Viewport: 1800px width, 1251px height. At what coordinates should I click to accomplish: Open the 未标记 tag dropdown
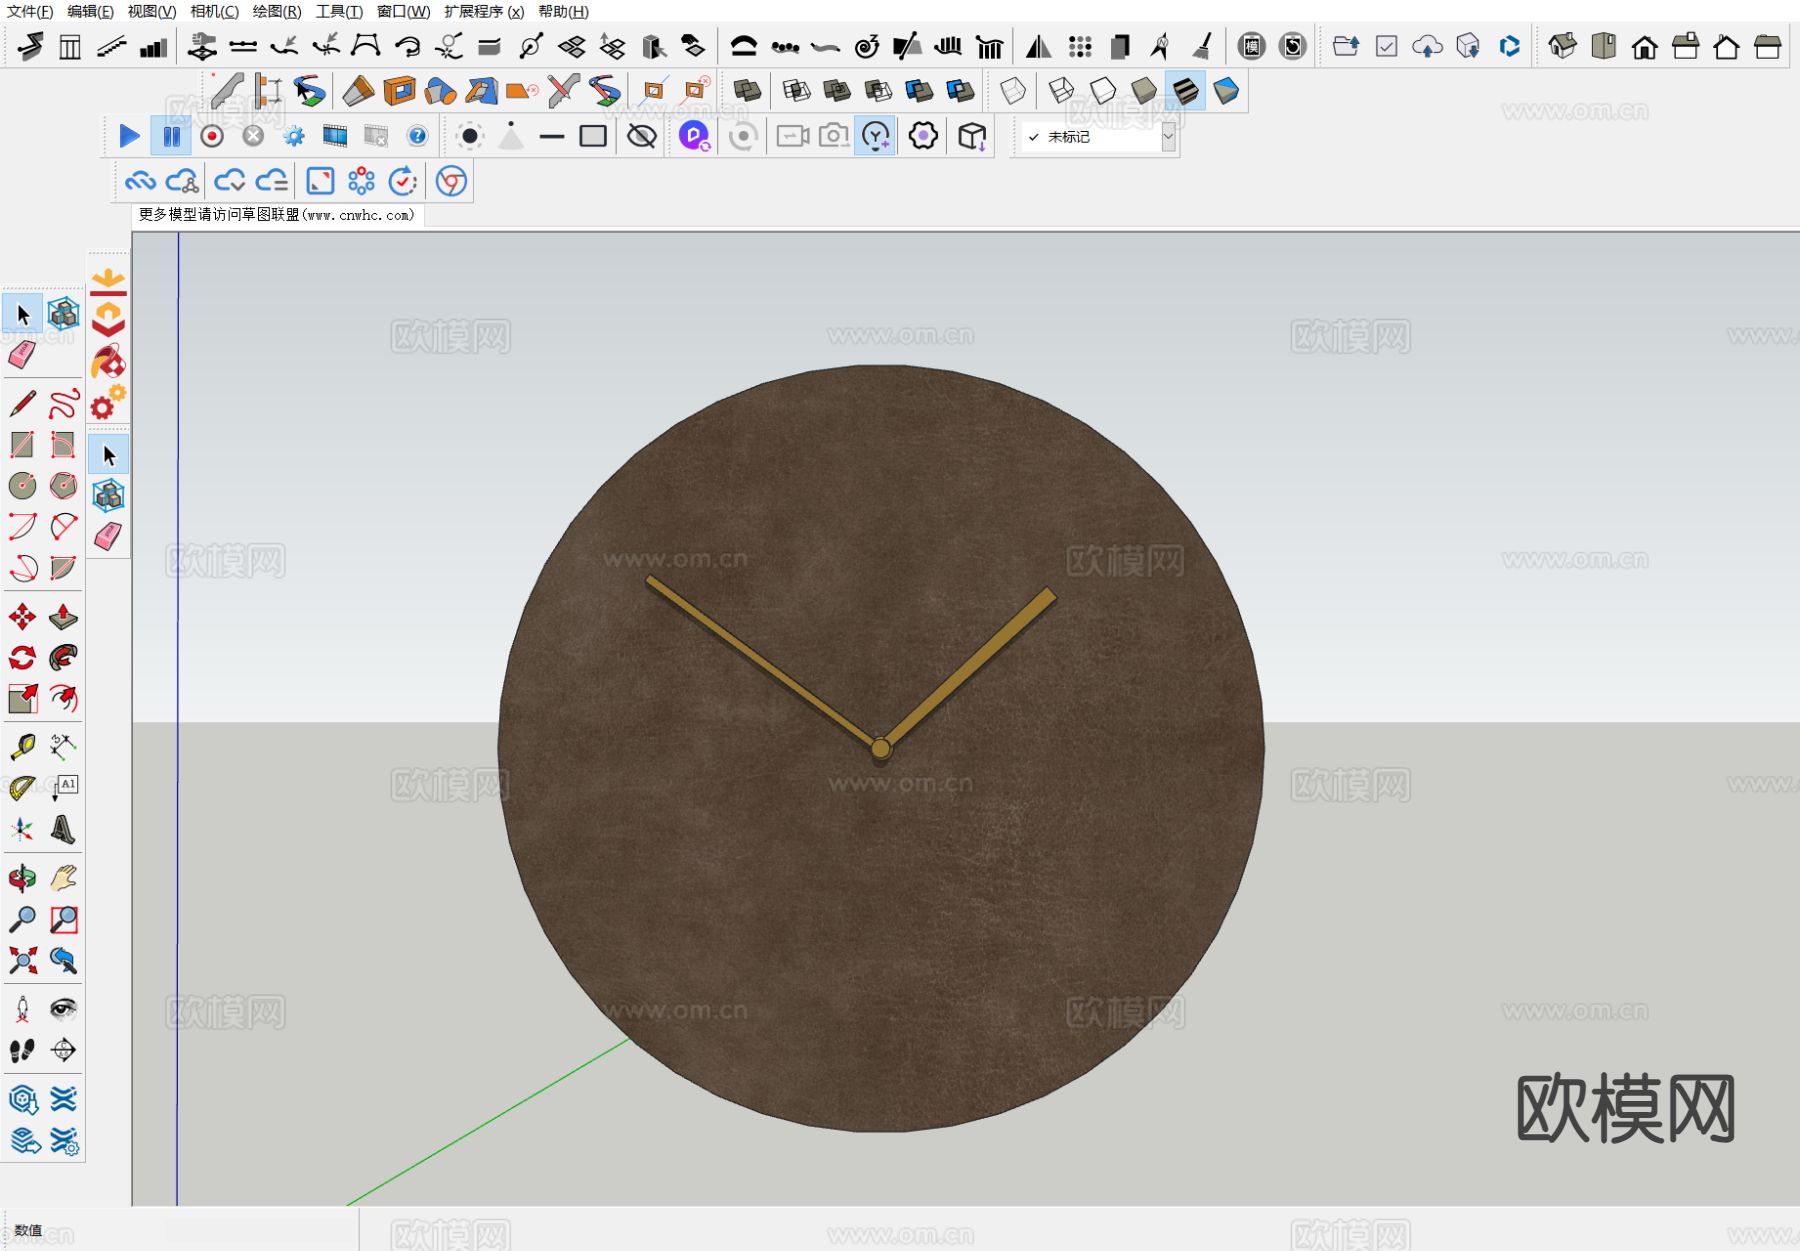tap(1167, 137)
